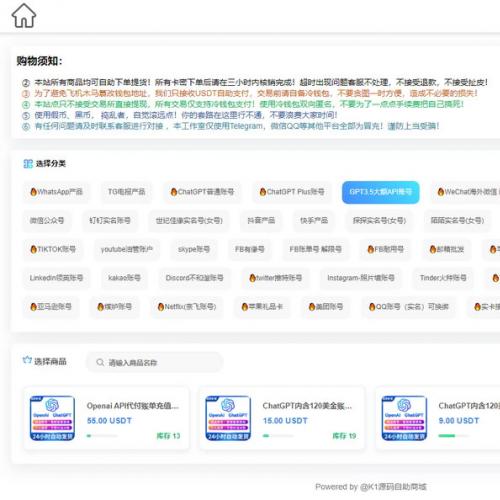Choose the Discord不和谐账号 category
Image resolution: width=500 pixels, height=500 pixels.
[x=194, y=278]
